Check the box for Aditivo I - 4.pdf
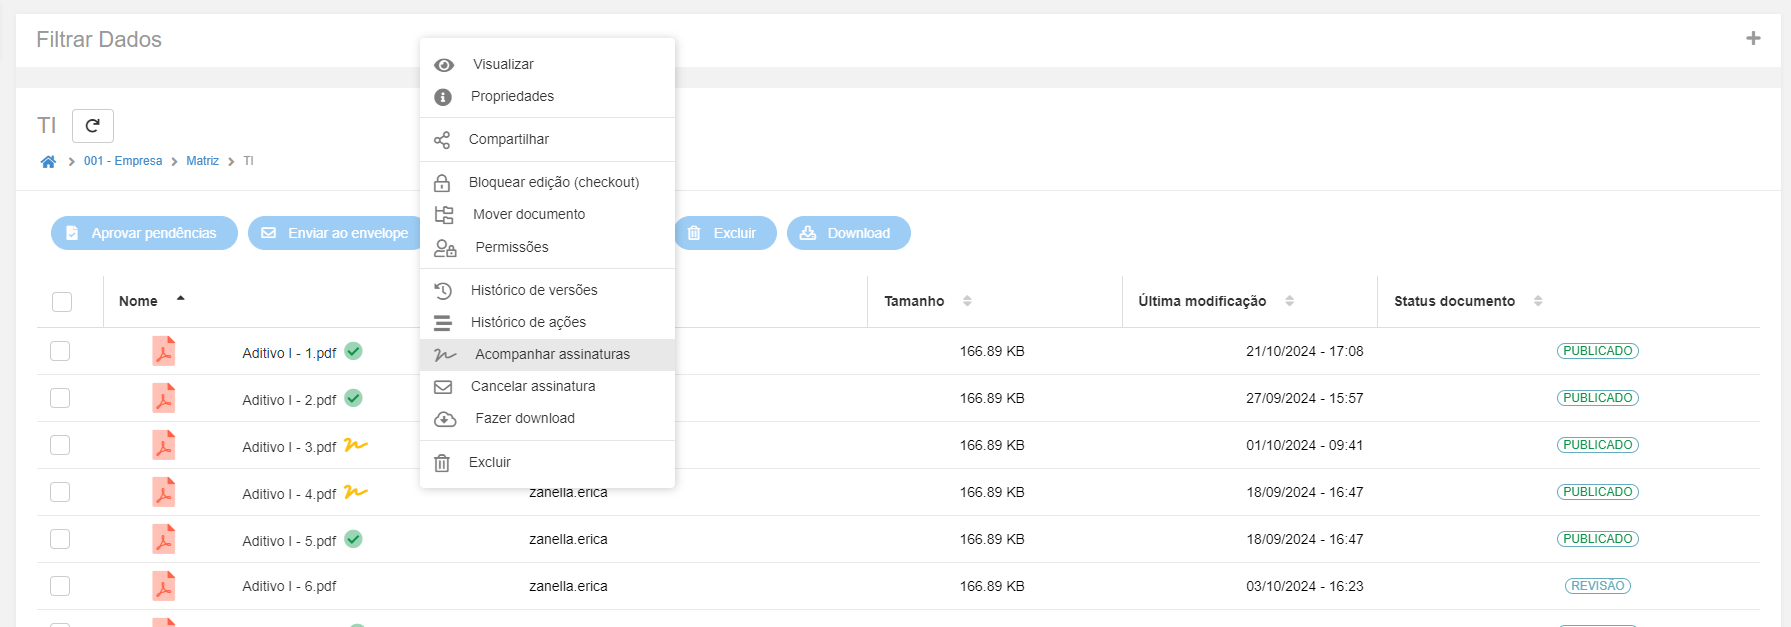Screen dimensions: 1791x627 pyautogui.click(x=60, y=492)
